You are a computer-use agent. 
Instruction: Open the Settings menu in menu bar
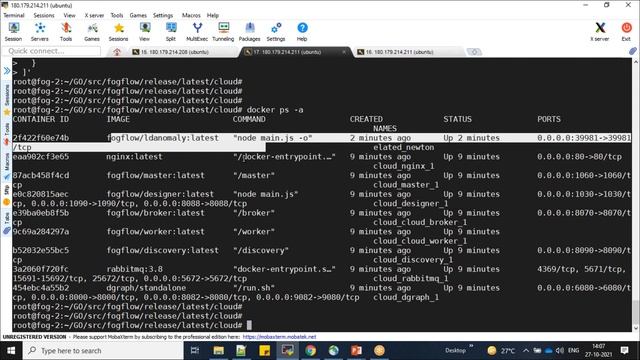[x=163, y=15]
